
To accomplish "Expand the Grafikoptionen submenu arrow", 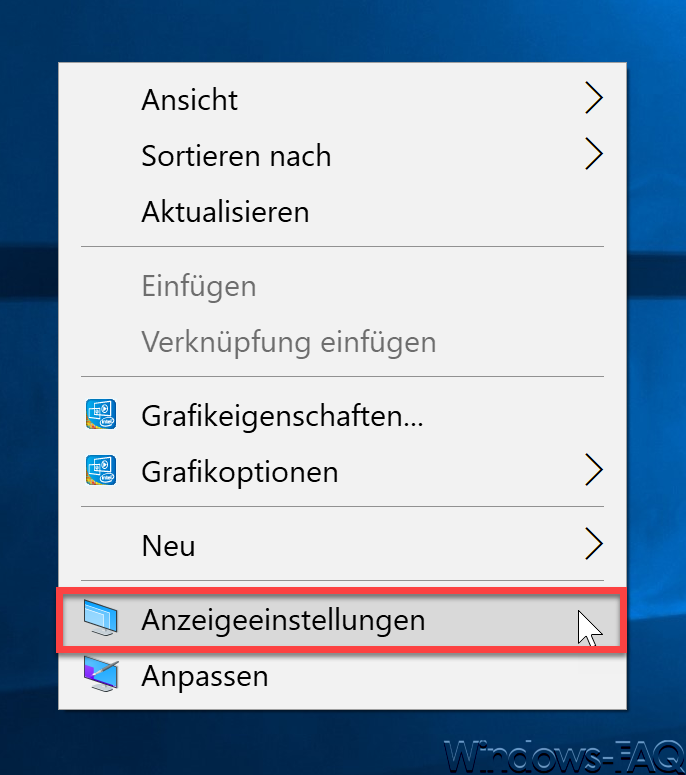I will tap(594, 470).
